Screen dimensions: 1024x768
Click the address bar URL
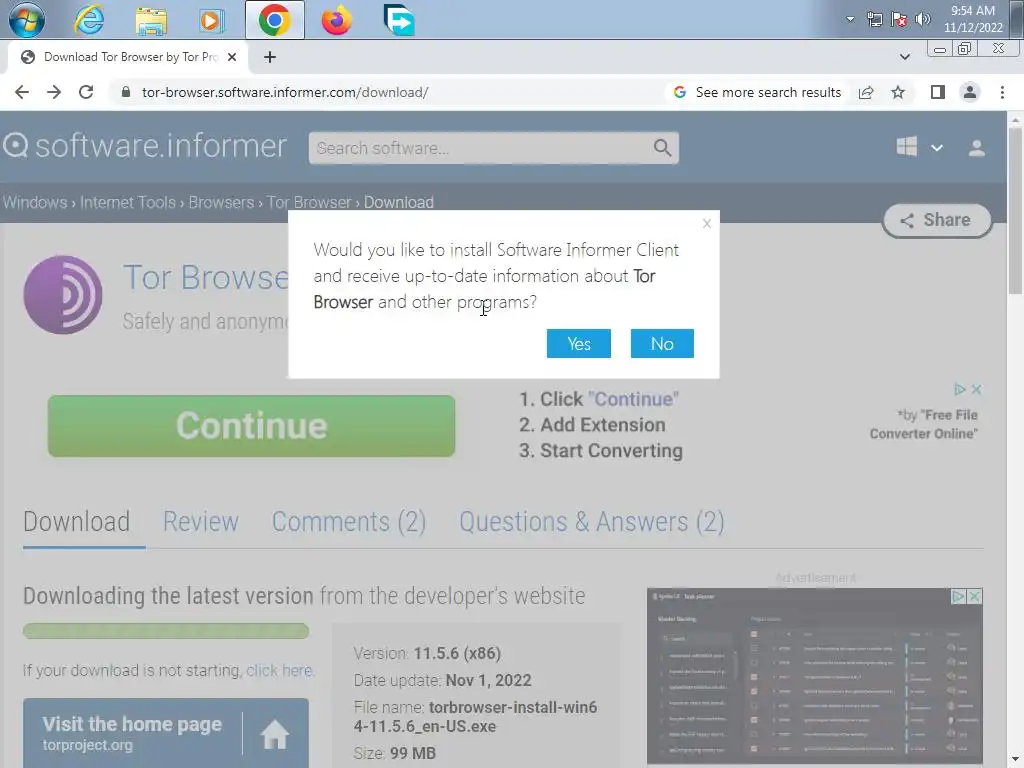(x=285, y=92)
